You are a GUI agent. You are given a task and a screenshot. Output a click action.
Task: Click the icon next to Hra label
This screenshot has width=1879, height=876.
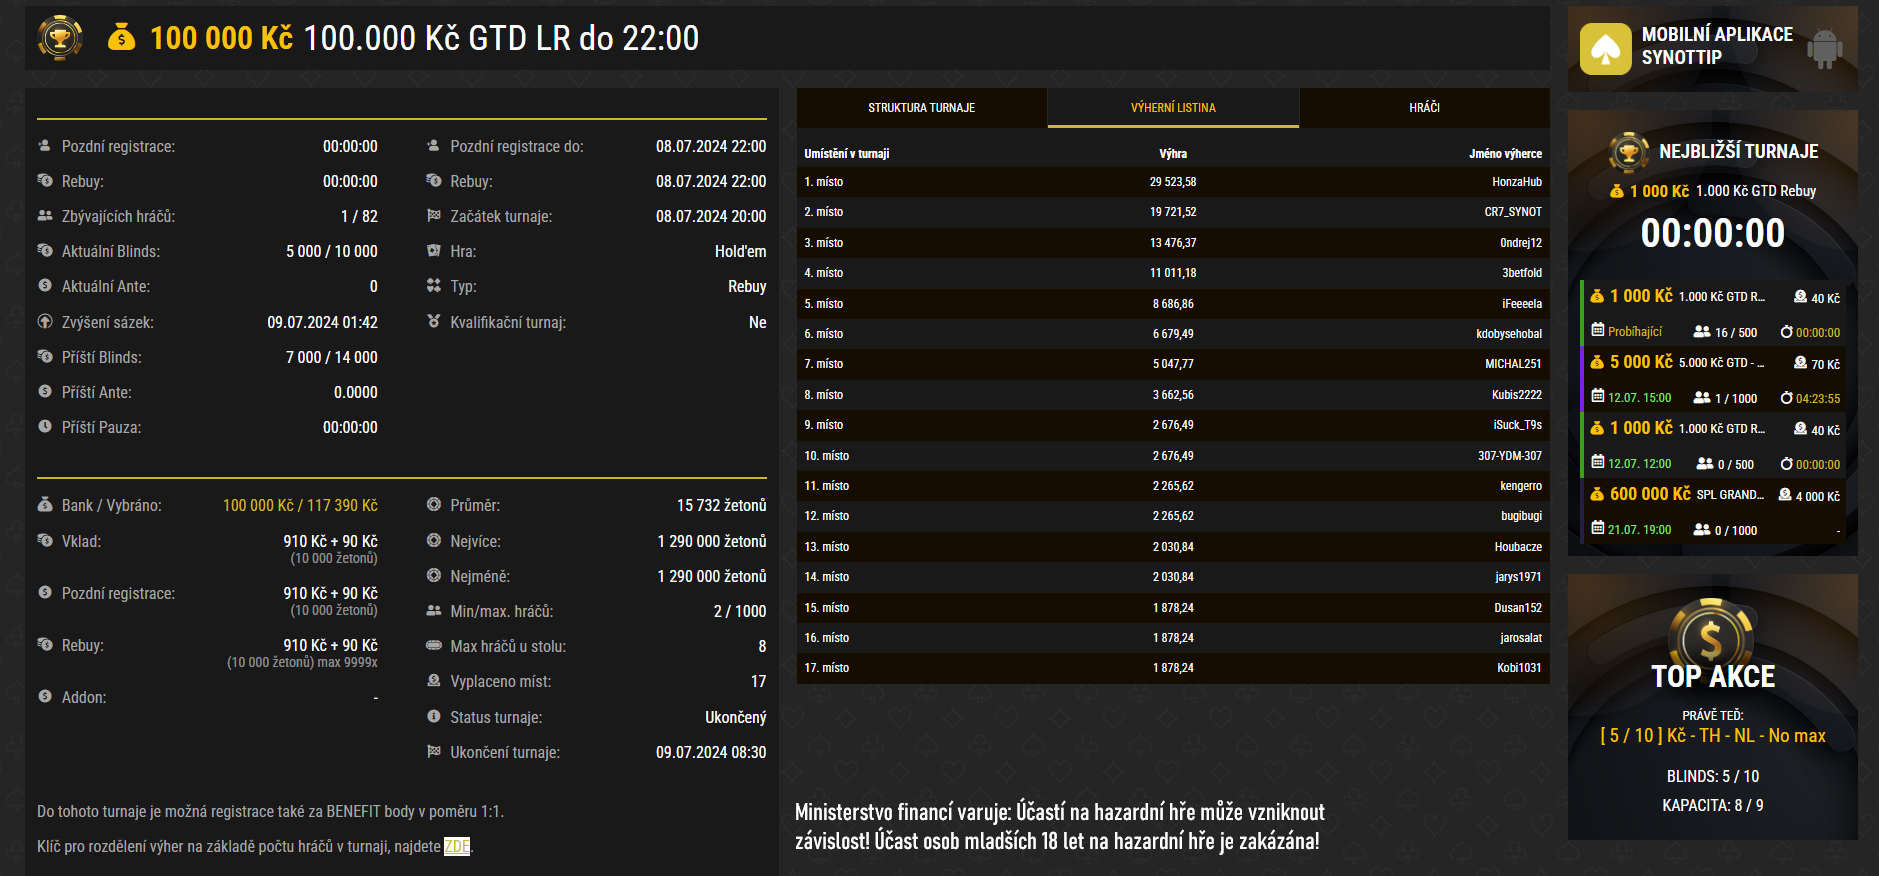click(433, 251)
